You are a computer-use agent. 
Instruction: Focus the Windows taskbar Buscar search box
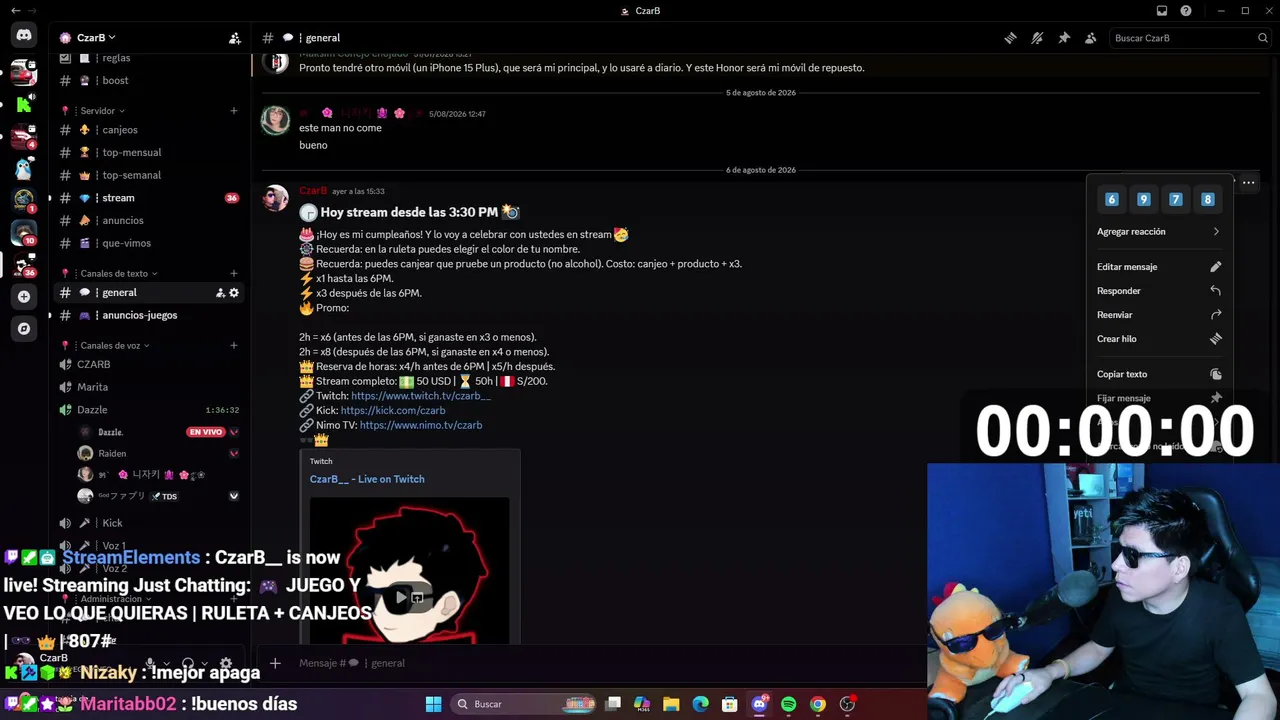pyautogui.click(x=524, y=704)
